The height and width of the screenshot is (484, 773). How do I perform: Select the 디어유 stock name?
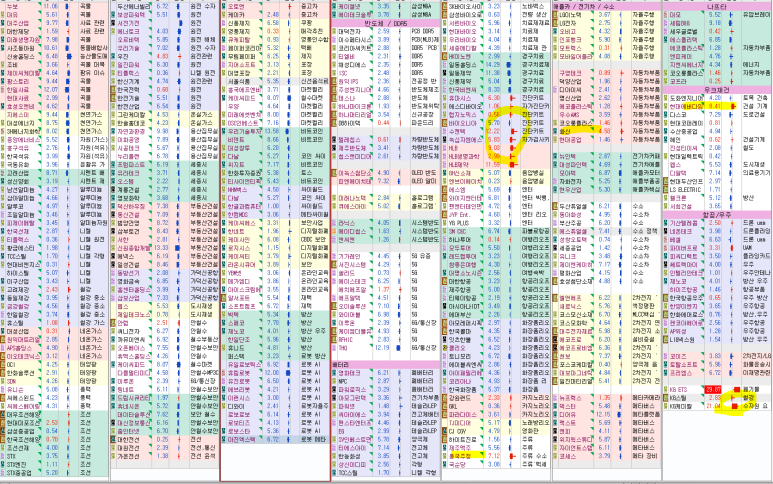tap(568, 415)
